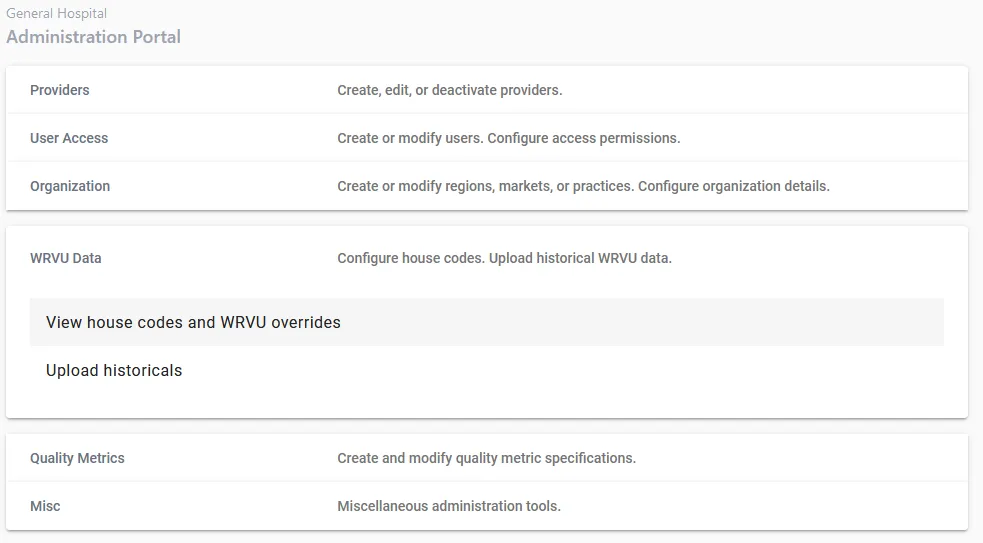Click blank area right of Upload historicals
This screenshot has height=543, width=983.
(x=600, y=370)
